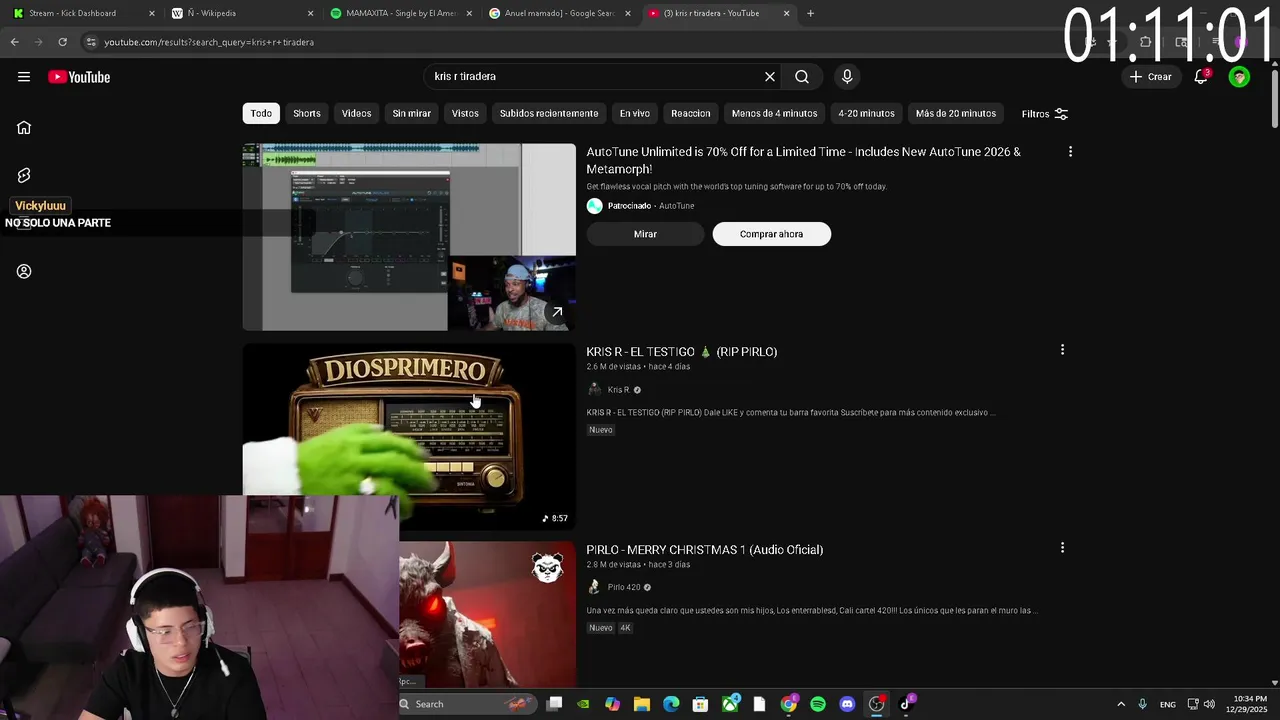1280x720 pixels.
Task: Select the 4-20 minutos filter chip
Action: point(866,113)
